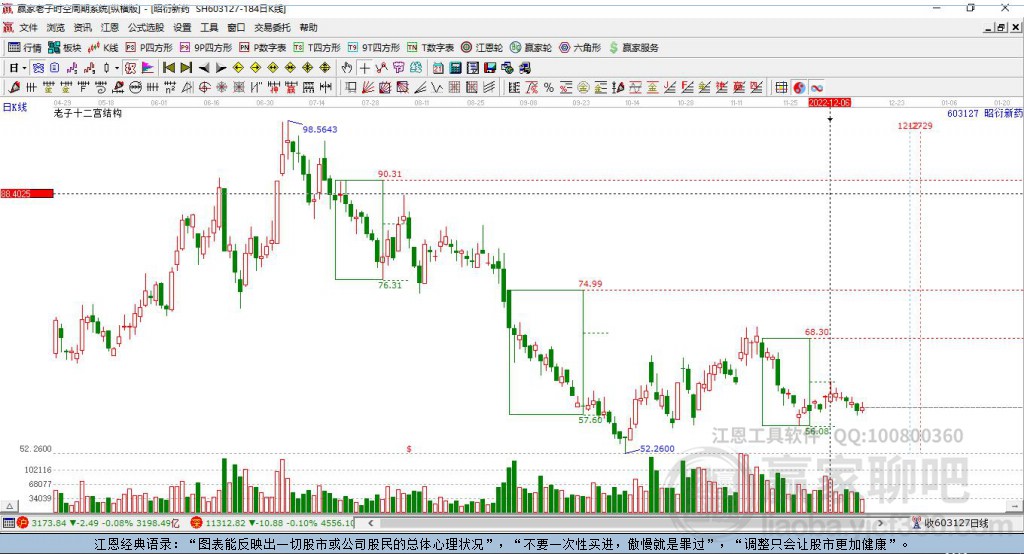Click the status bar keyboard grid icon

[x=8, y=523]
